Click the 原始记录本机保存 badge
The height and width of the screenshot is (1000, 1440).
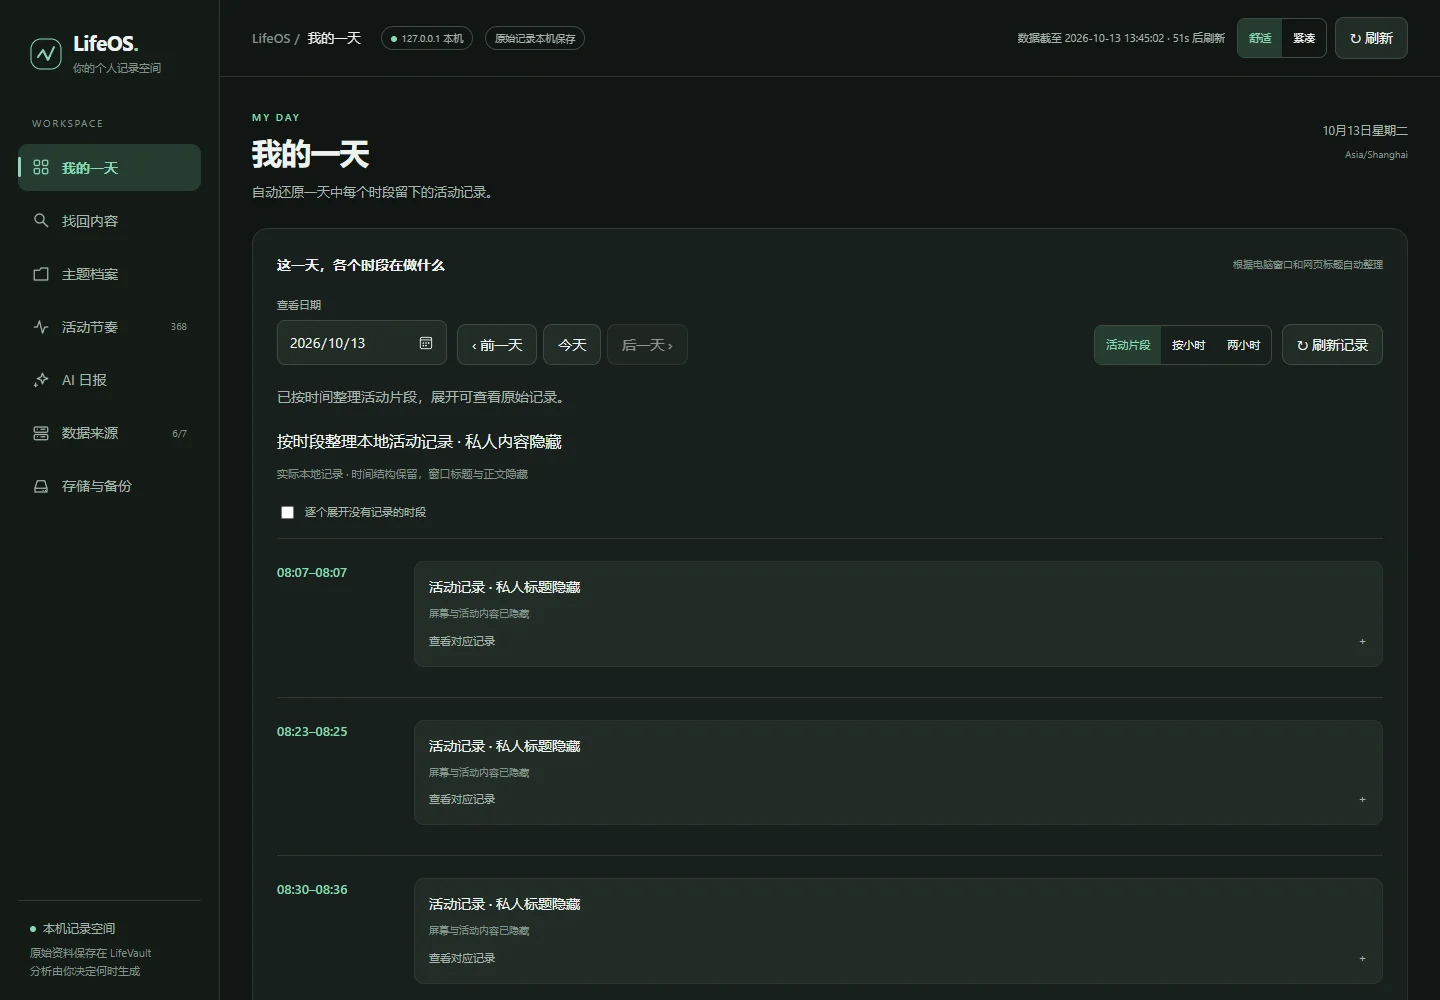[535, 38]
